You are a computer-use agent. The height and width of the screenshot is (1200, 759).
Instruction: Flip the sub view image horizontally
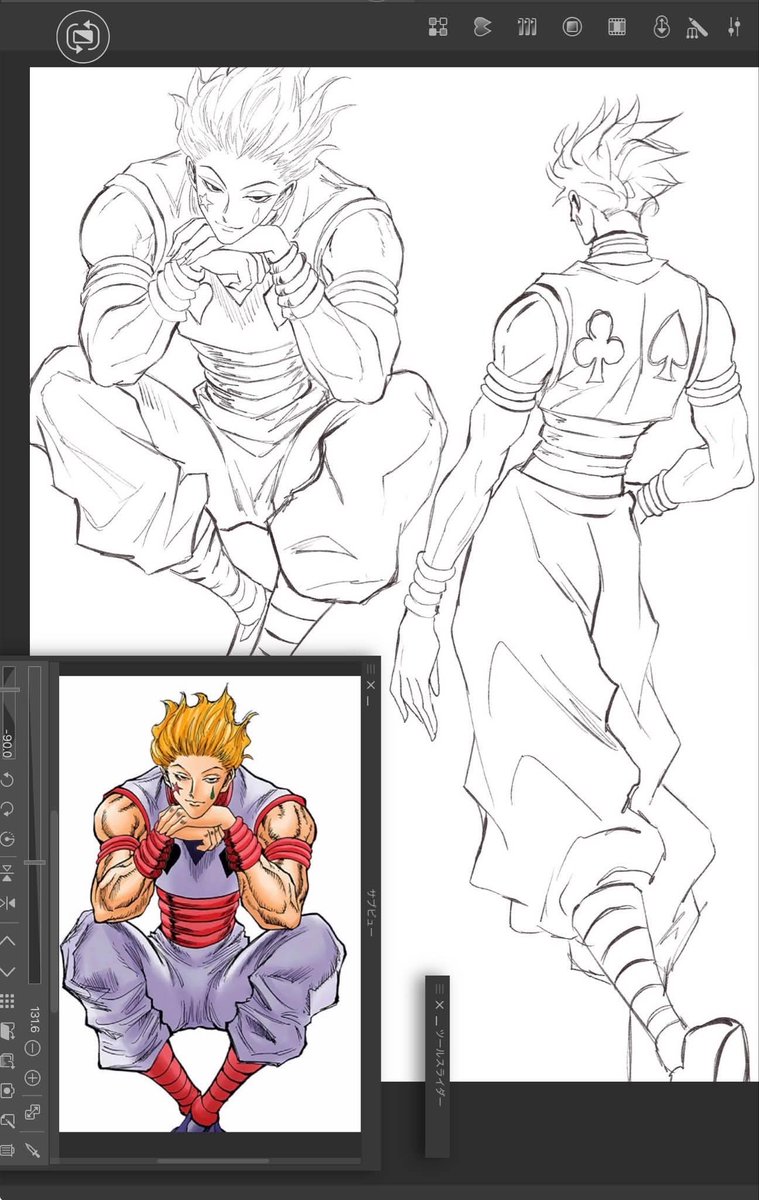7,903
